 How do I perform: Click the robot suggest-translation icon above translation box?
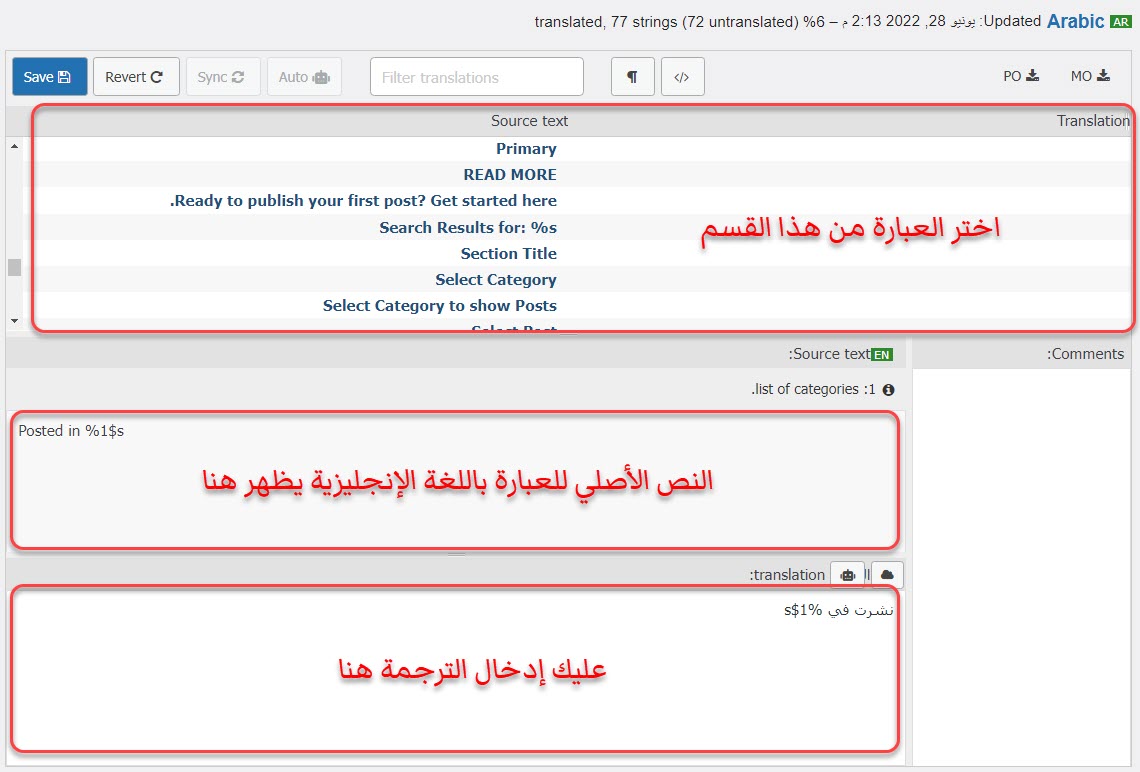pos(848,575)
